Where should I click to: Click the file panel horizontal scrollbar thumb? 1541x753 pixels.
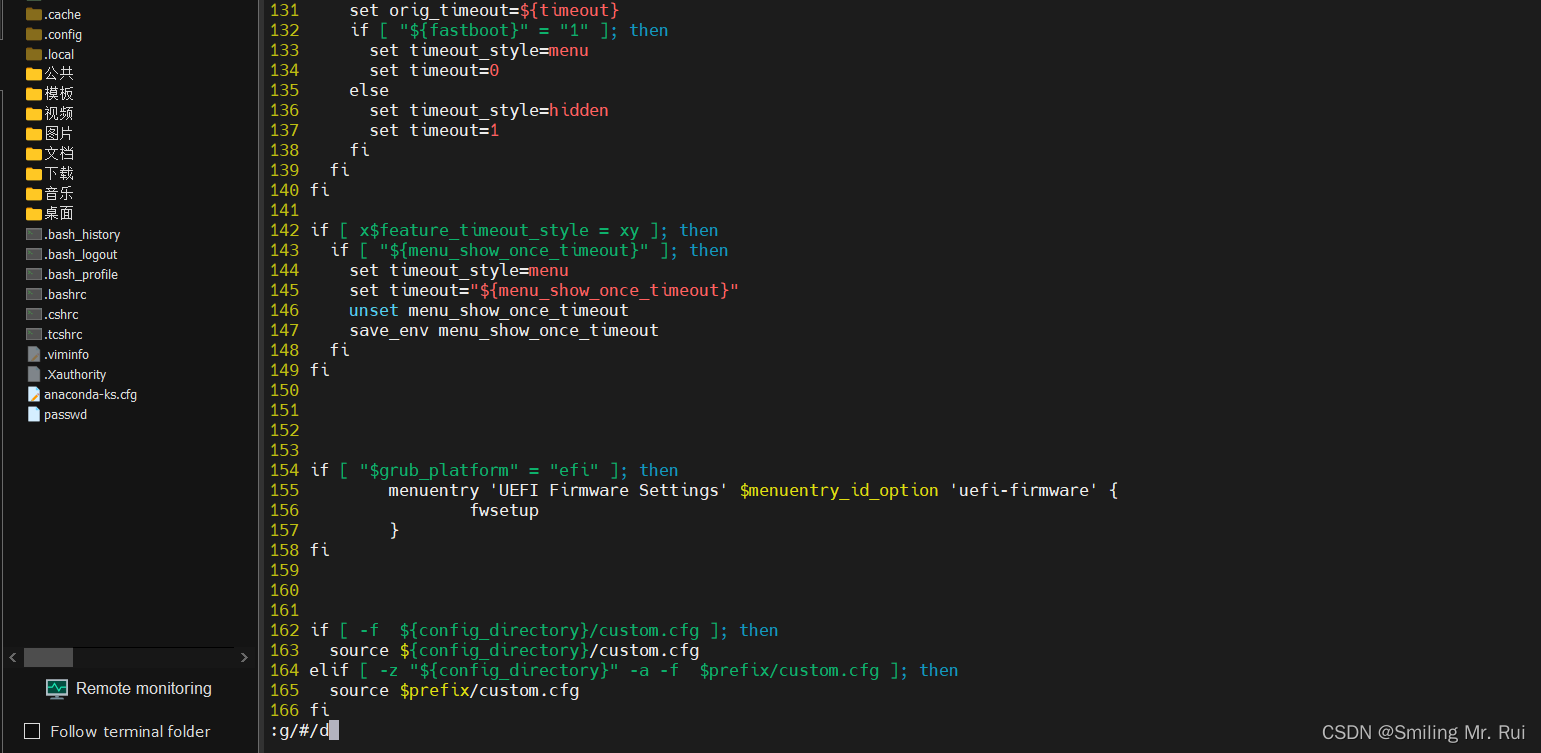48,658
